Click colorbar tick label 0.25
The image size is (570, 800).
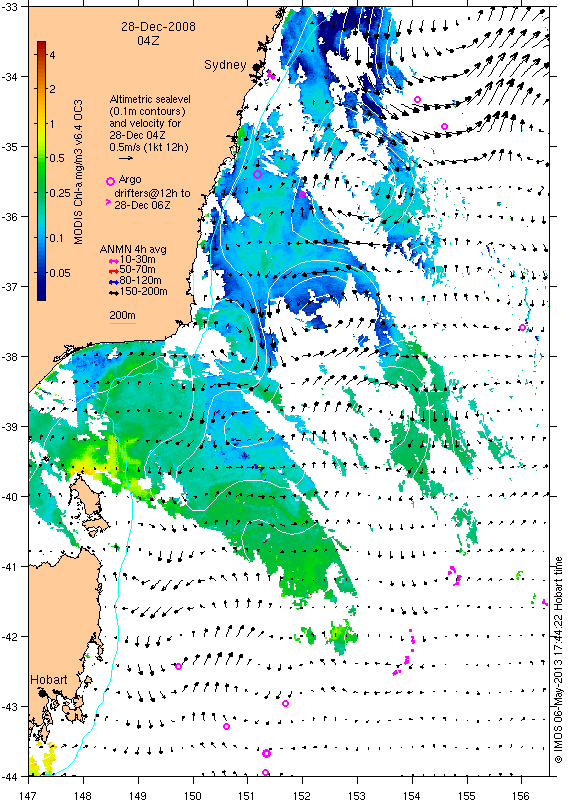(x=60, y=192)
